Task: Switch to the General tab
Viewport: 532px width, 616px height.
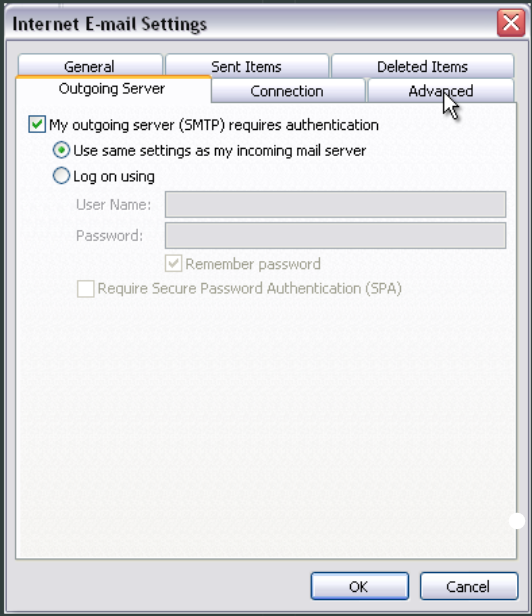Action: pos(90,66)
